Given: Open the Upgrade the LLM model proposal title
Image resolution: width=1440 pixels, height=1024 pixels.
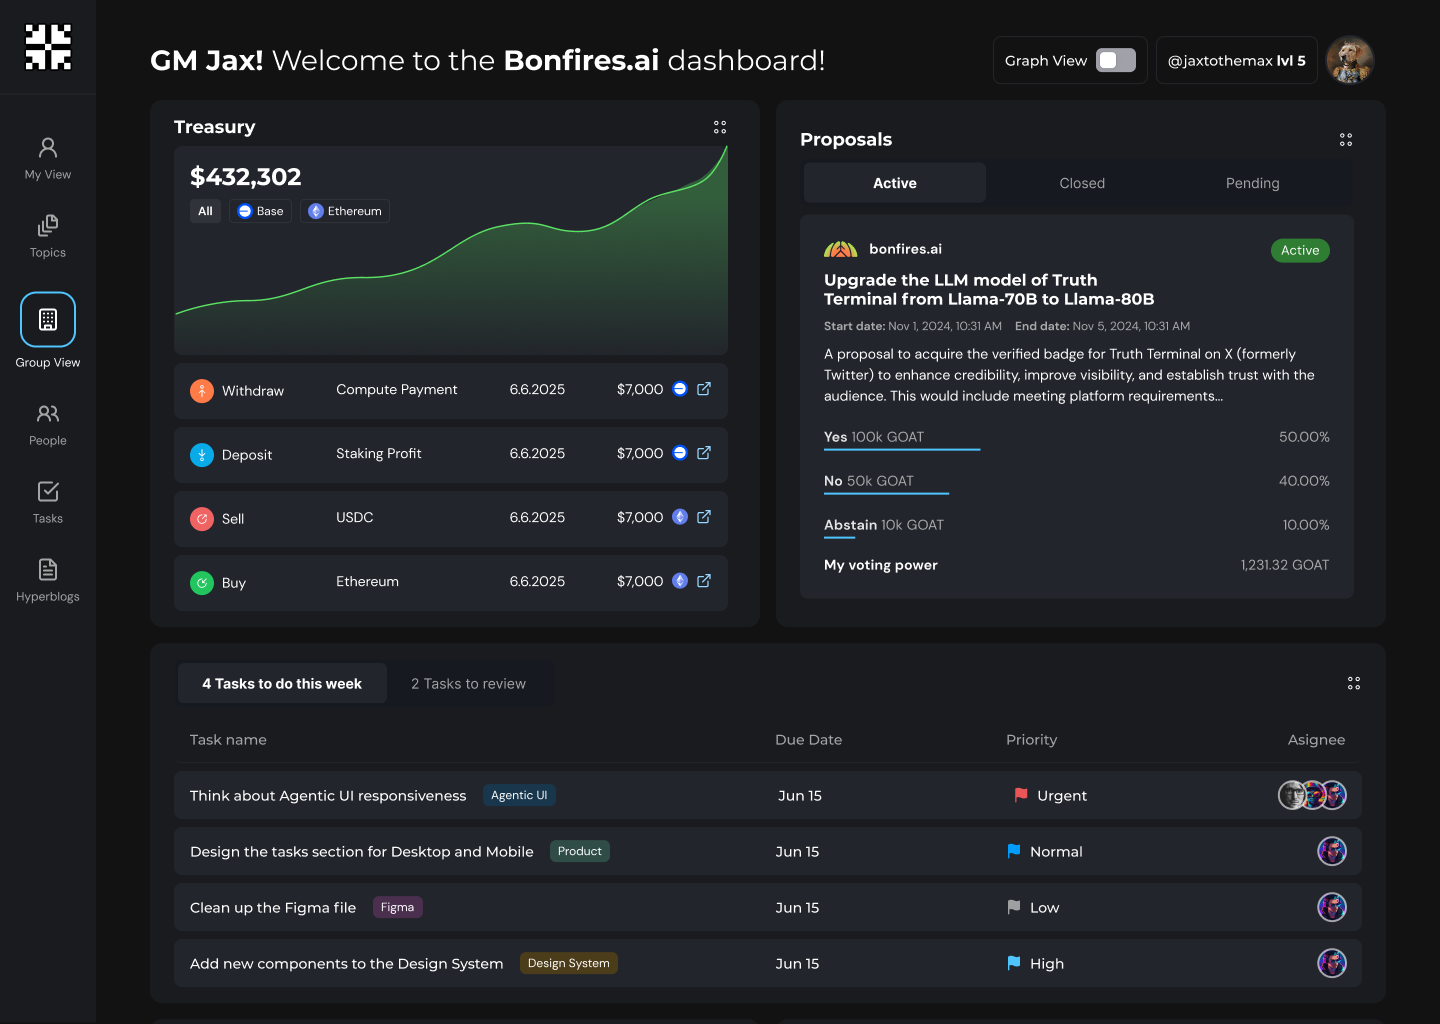Looking at the screenshot, I should tap(989, 289).
